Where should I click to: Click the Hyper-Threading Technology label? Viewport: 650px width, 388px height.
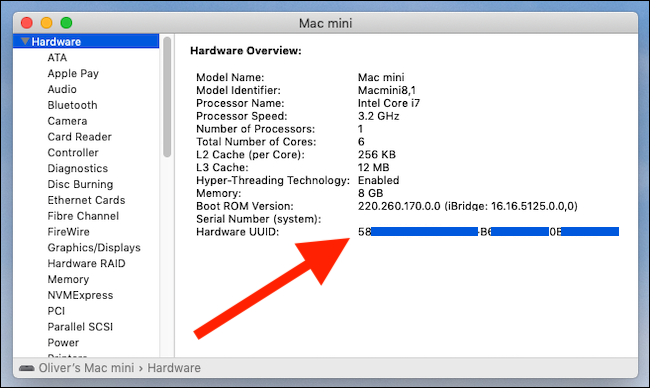point(273,180)
